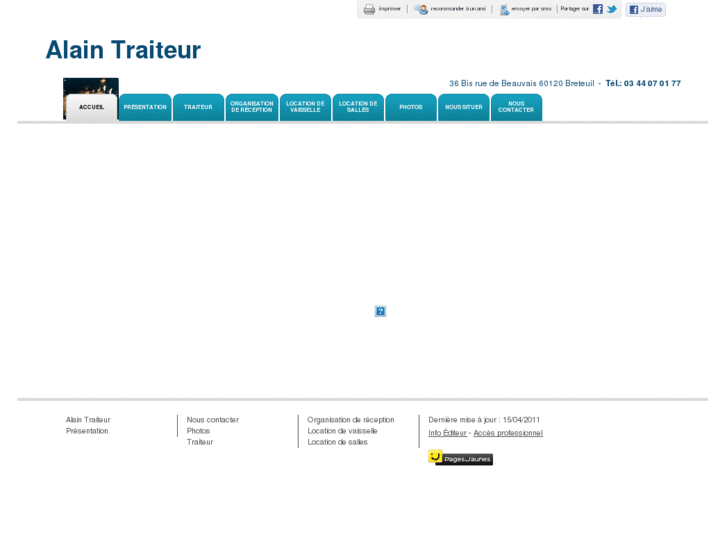Click the recommend-to-a-friend people icon
Screen dimensions: 727x545
(x=421, y=9)
